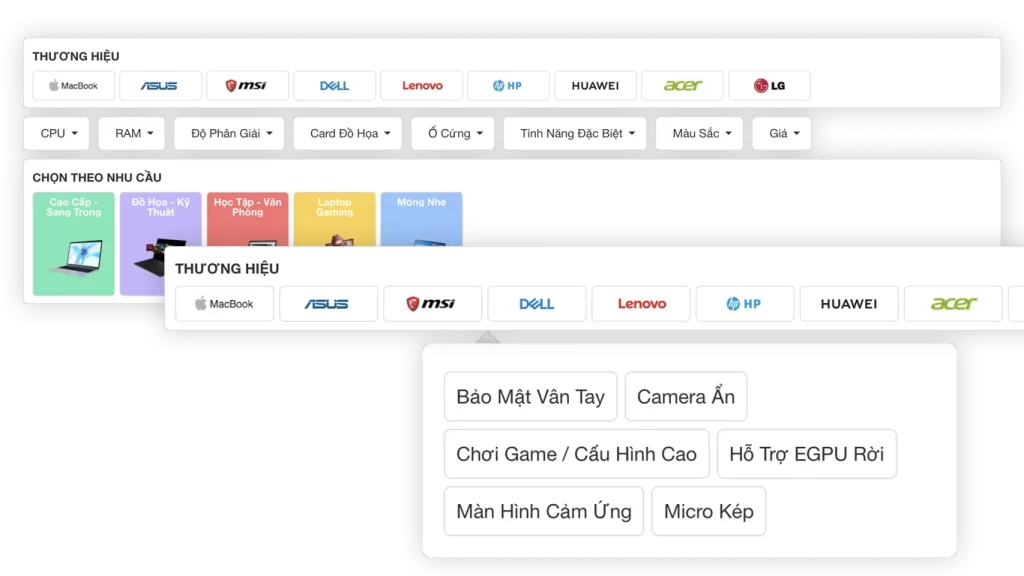
Task: Select the larger Dell brand logo
Action: pos(537,304)
